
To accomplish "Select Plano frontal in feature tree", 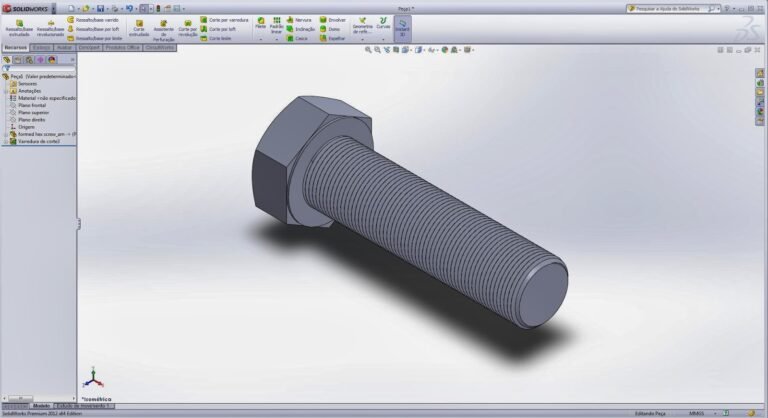I will 32,105.
